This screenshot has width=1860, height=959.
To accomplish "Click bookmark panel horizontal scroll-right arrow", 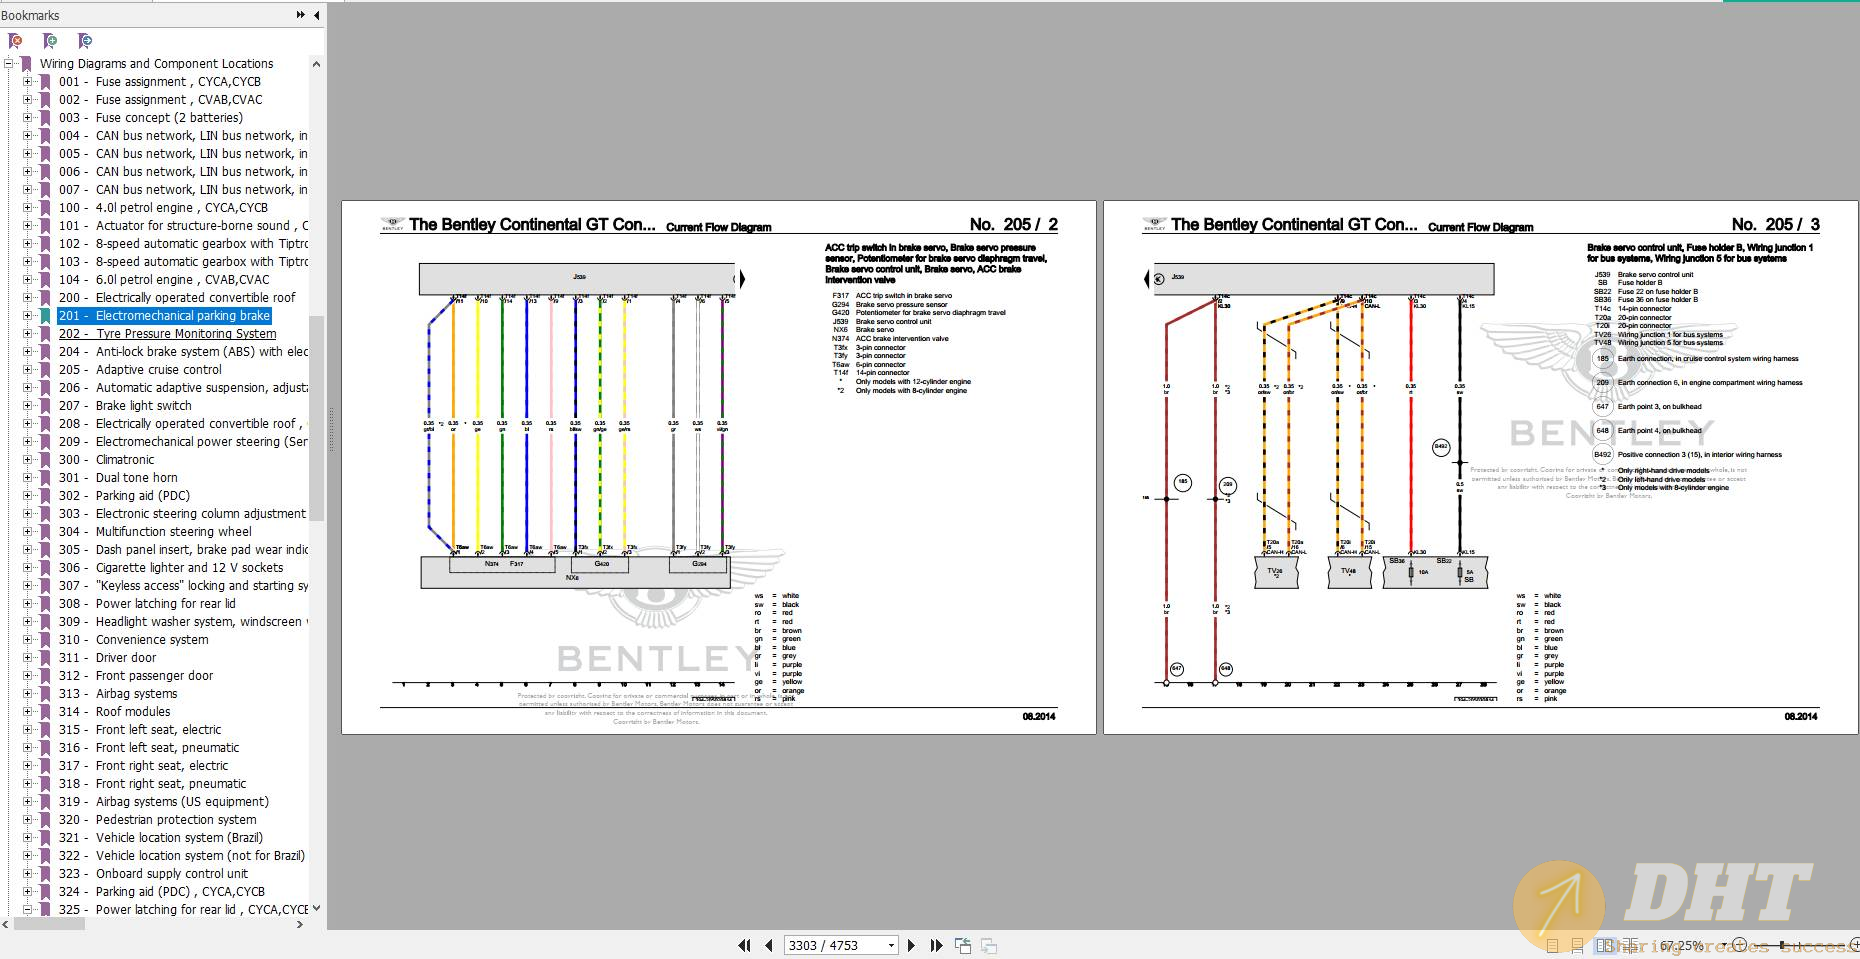I will (300, 925).
